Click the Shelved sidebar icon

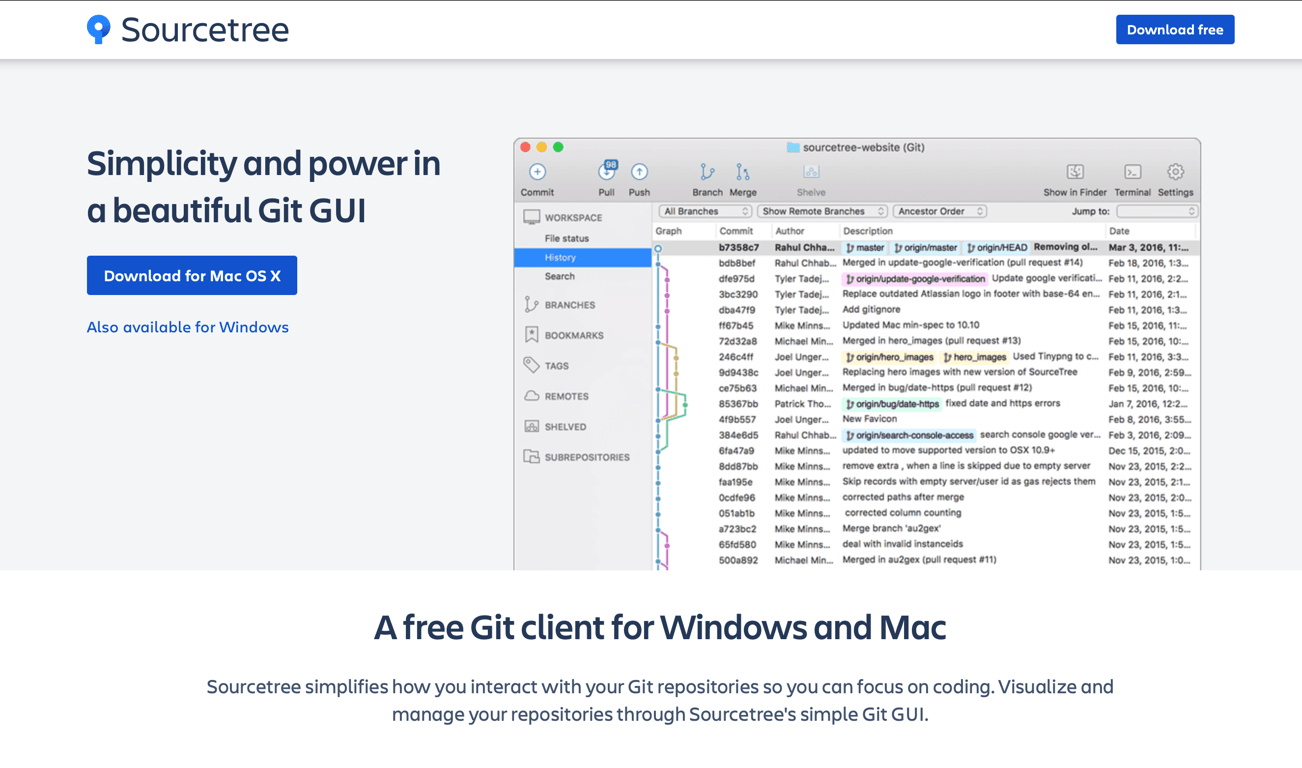(x=531, y=426)
